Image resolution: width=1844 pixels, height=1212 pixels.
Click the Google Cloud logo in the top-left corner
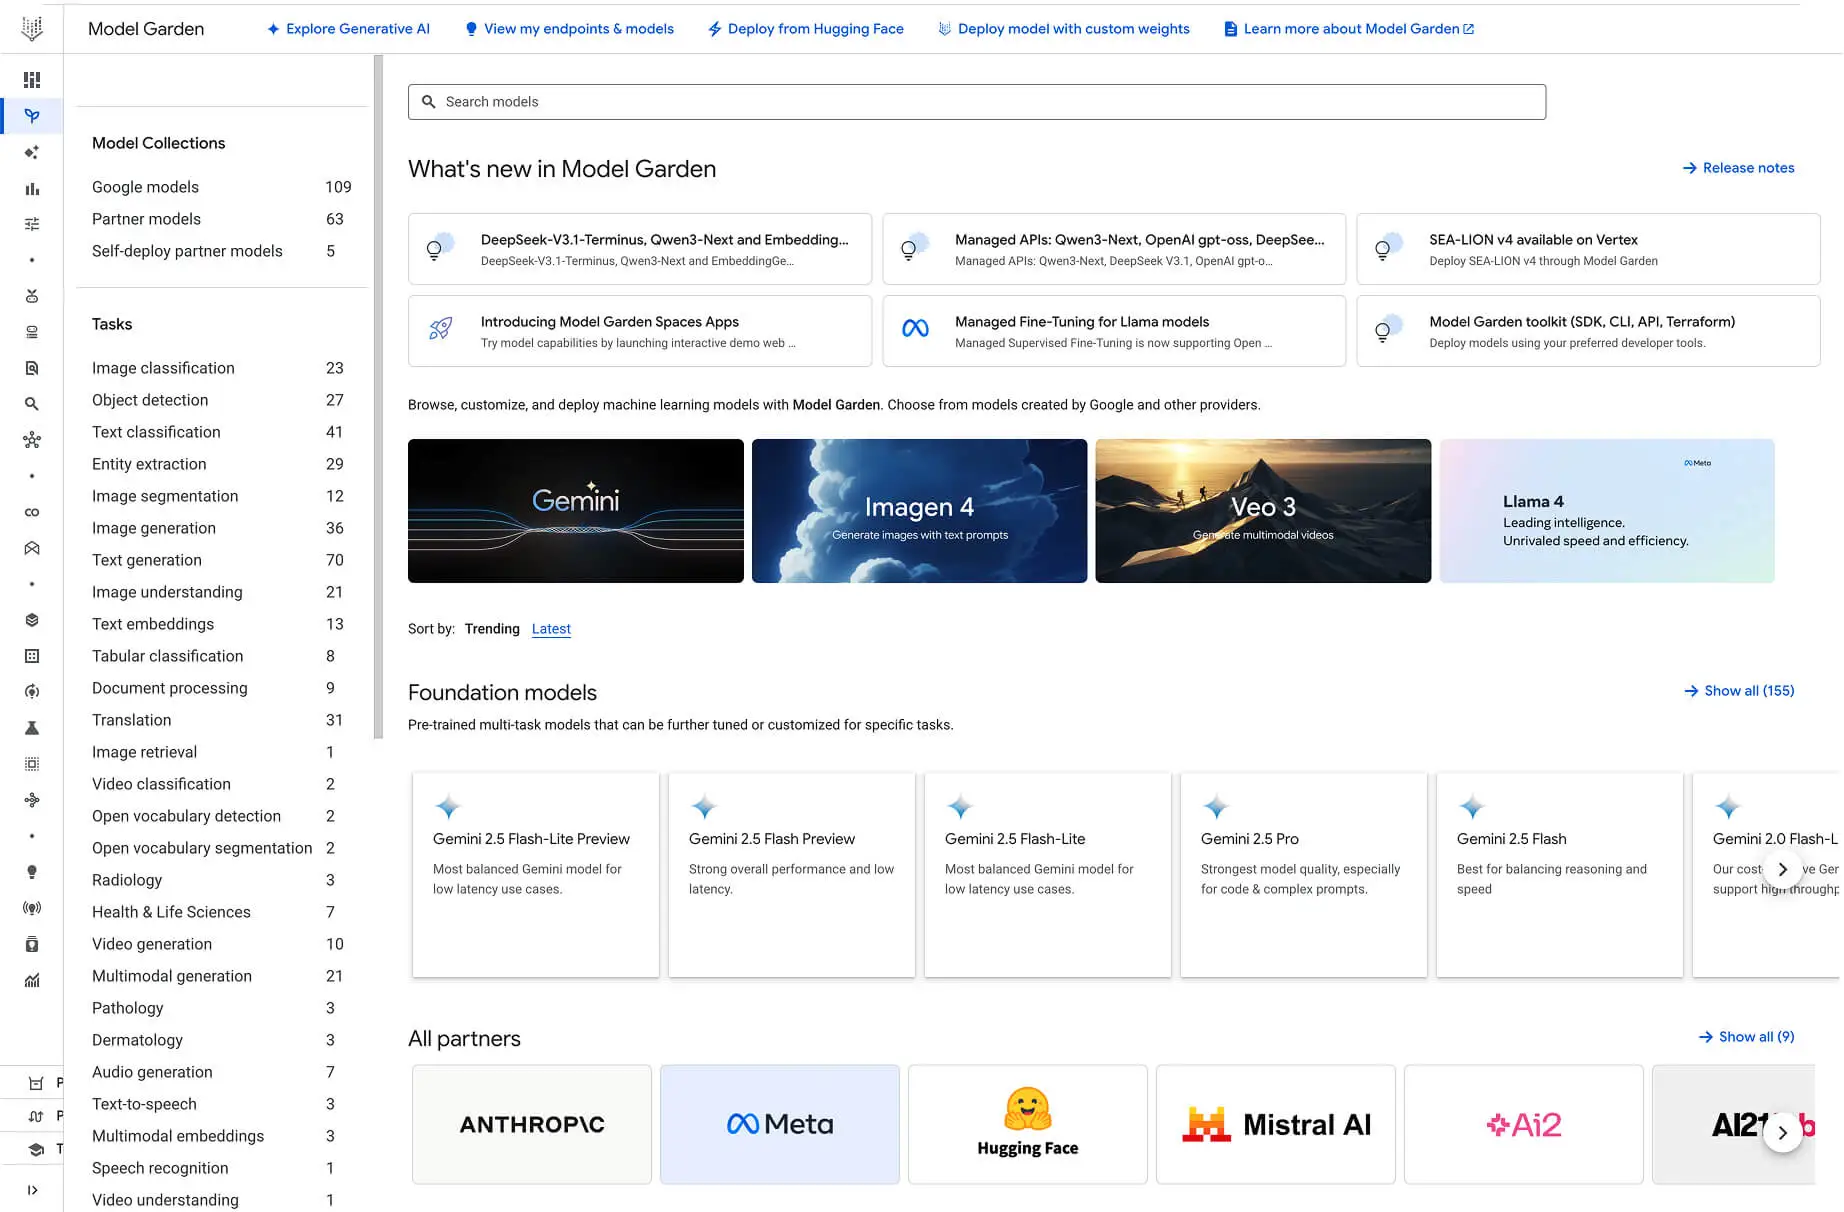coord(31,27)
